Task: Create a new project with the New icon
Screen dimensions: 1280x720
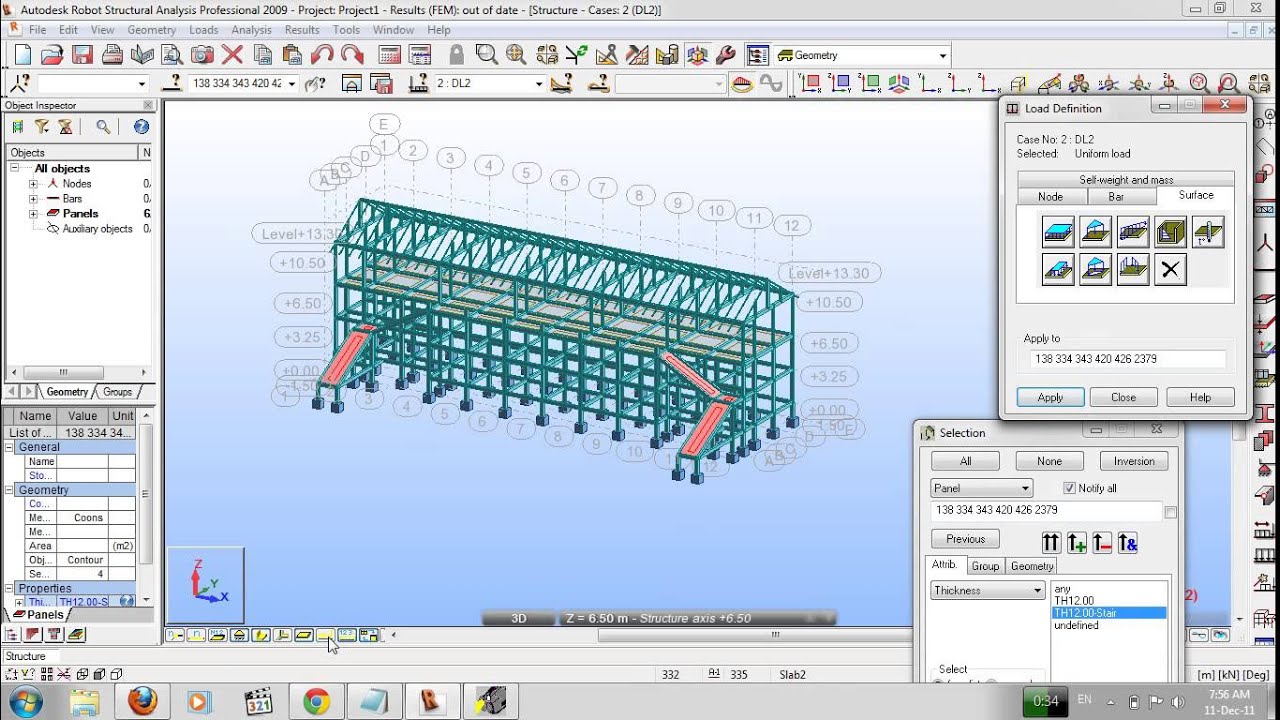Action: [x=22, y=55]
